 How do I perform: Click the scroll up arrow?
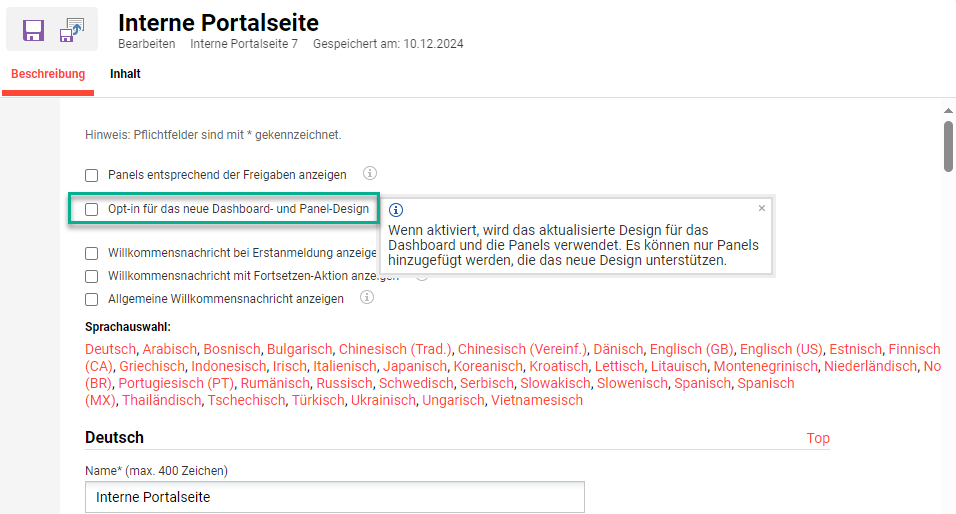(948, 111)
